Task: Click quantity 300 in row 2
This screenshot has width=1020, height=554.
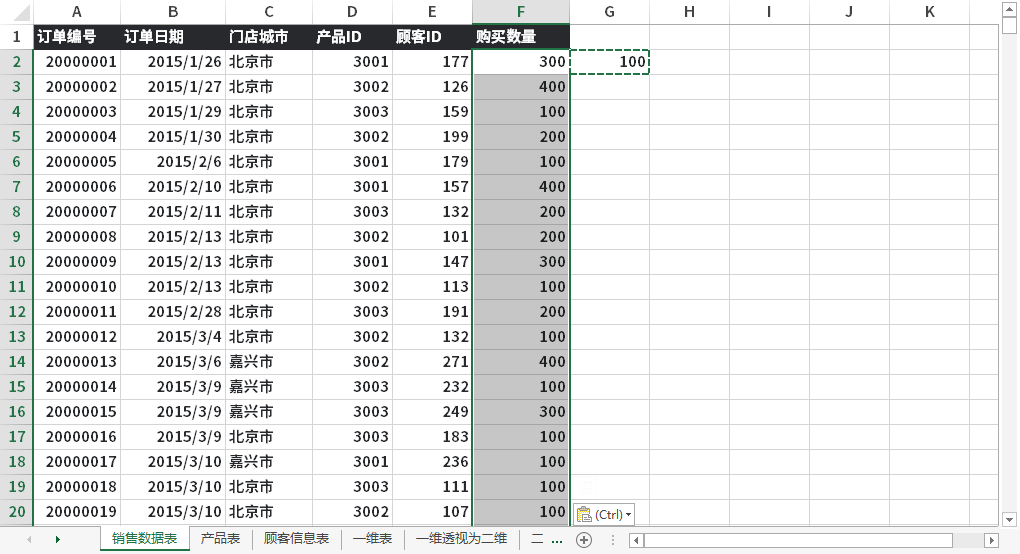Action: [x=521, y=62]
